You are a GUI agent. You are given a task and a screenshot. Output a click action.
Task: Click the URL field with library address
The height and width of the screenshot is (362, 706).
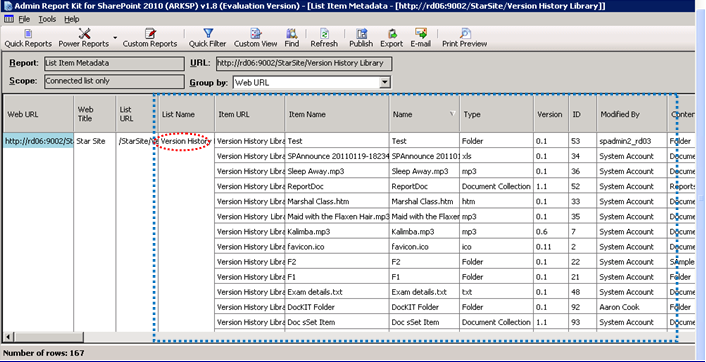click(304, 63)
